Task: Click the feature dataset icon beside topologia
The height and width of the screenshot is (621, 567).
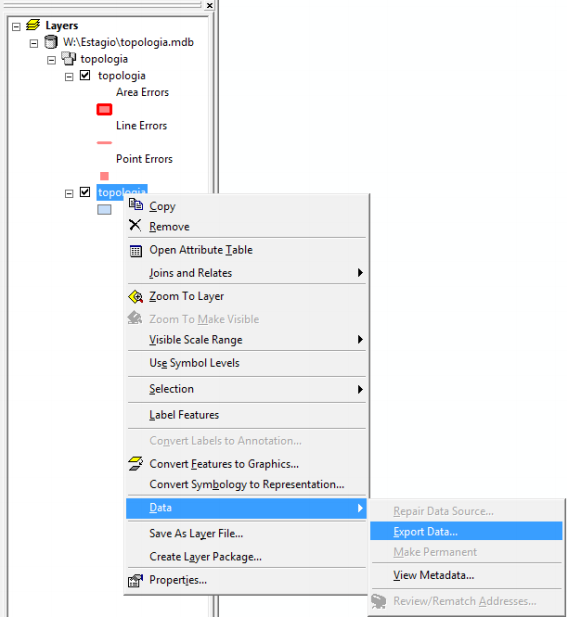Action: (x=68, y=59)
